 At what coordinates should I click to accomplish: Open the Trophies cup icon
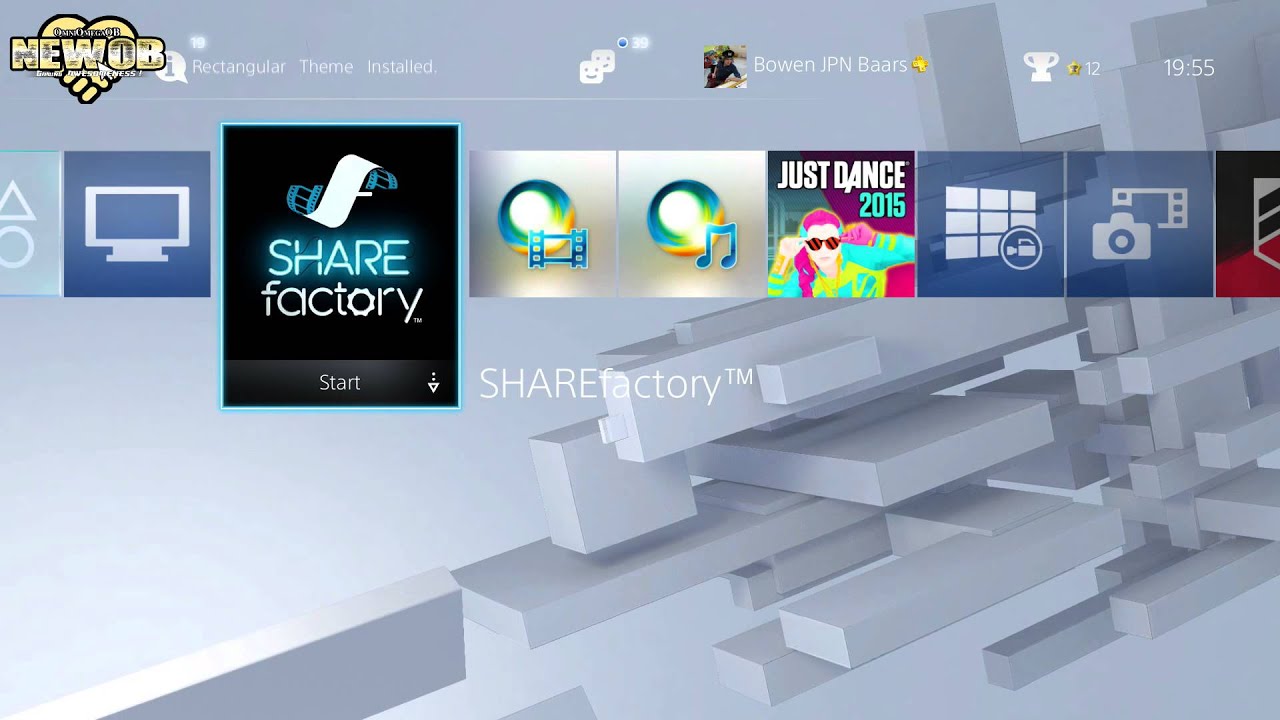pyautogui.click(x=1041, y=67)
